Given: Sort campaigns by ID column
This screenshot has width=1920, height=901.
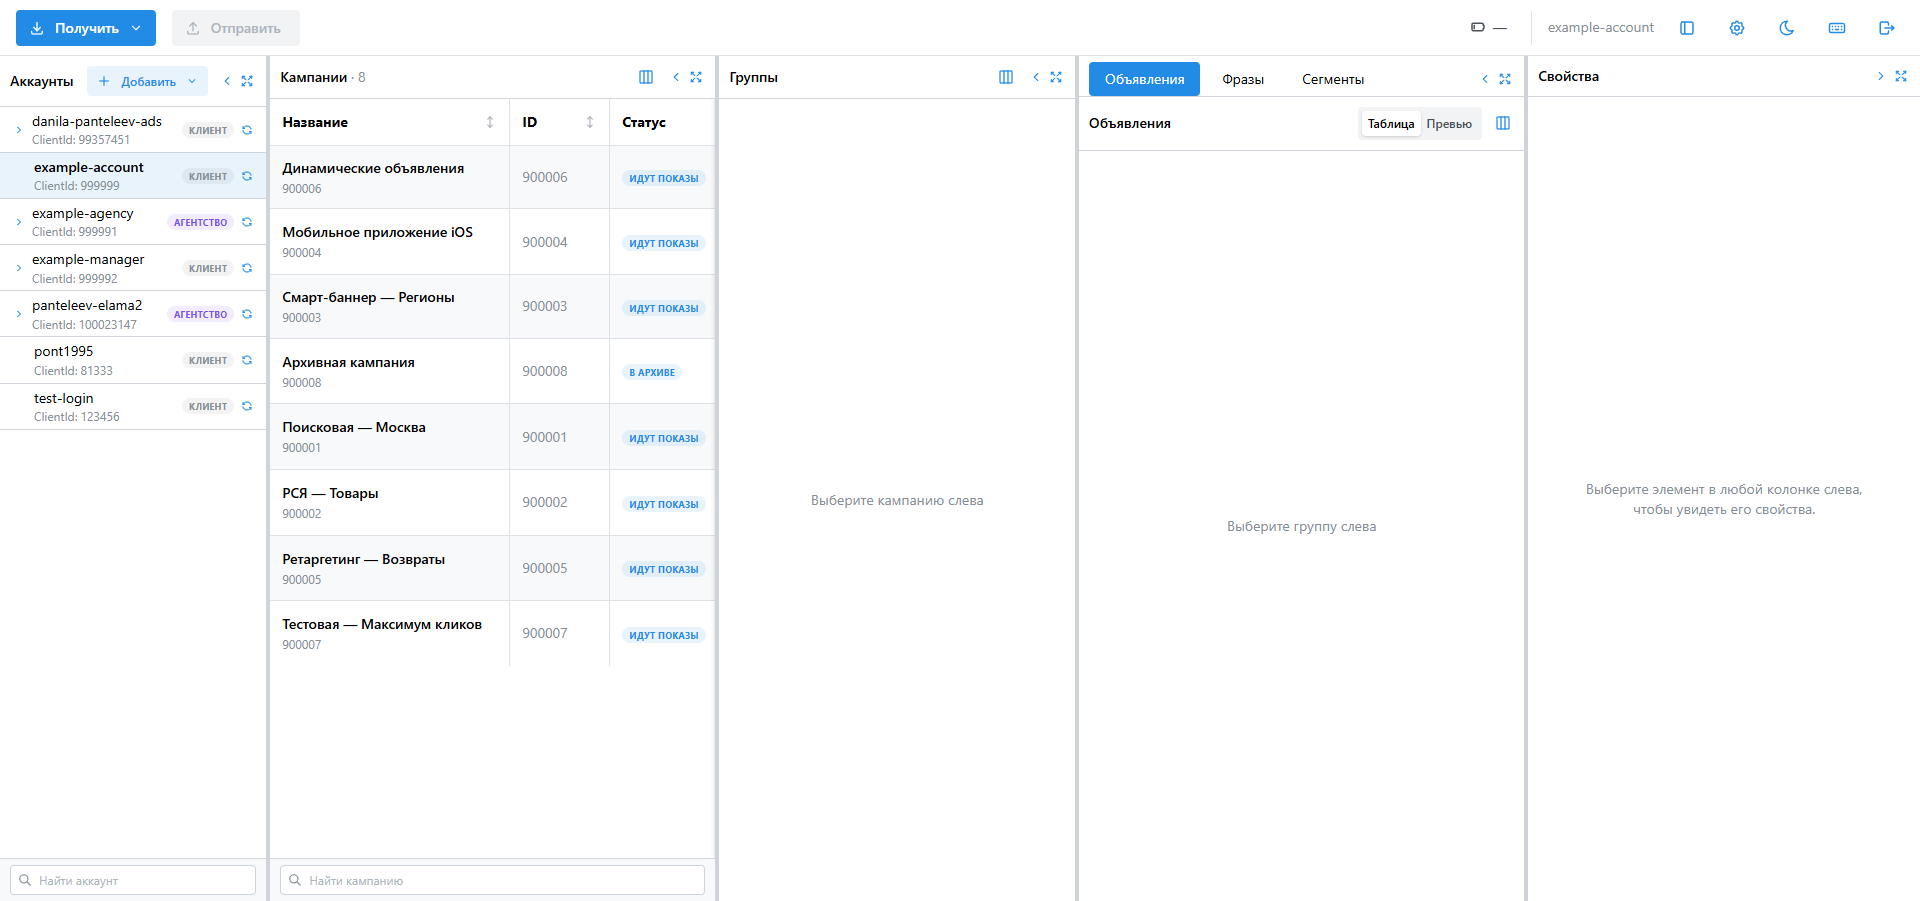Looking at the screenshot, I should (x=590, y=122).
